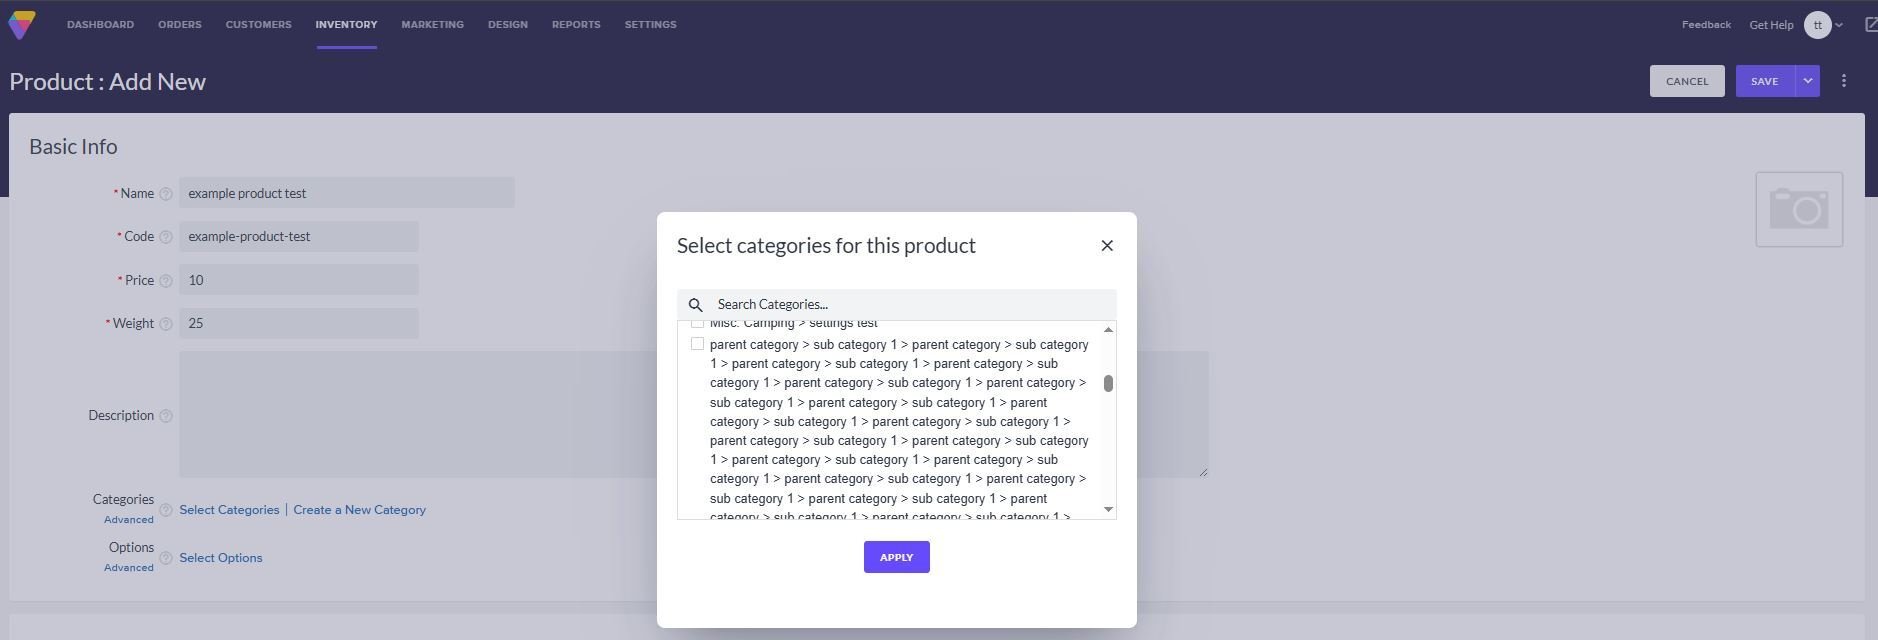This screenshot has width=1878, height=640.
Task: Open the help tooltip beside the Price field
Action: [167, 280]
